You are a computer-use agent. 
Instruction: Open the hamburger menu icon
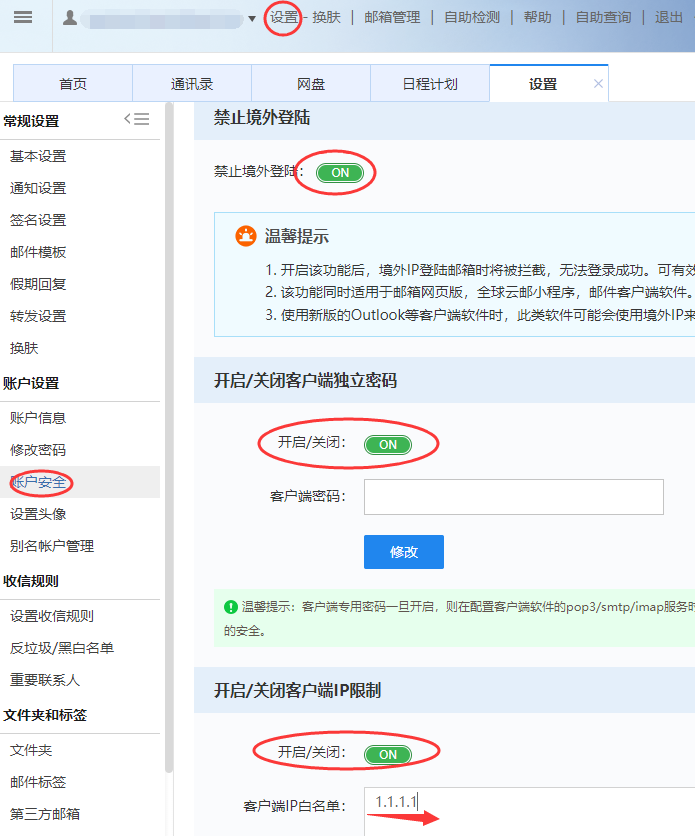(x=23, y=18)
